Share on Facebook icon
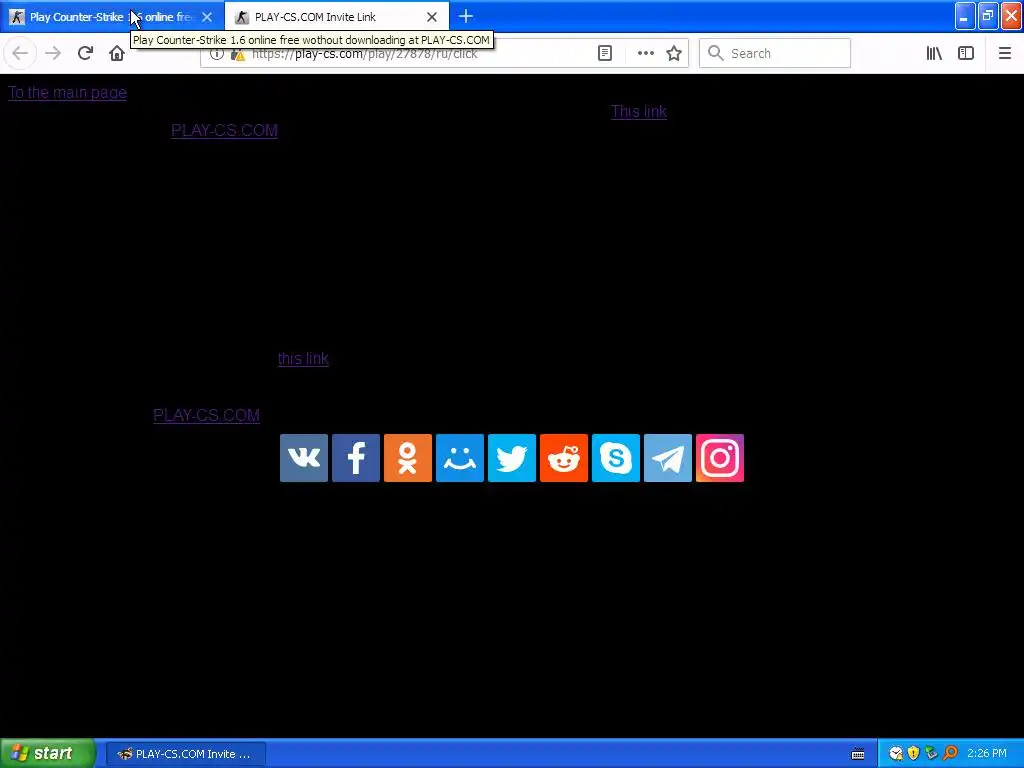1024x768 pixels. coord(356,458)
